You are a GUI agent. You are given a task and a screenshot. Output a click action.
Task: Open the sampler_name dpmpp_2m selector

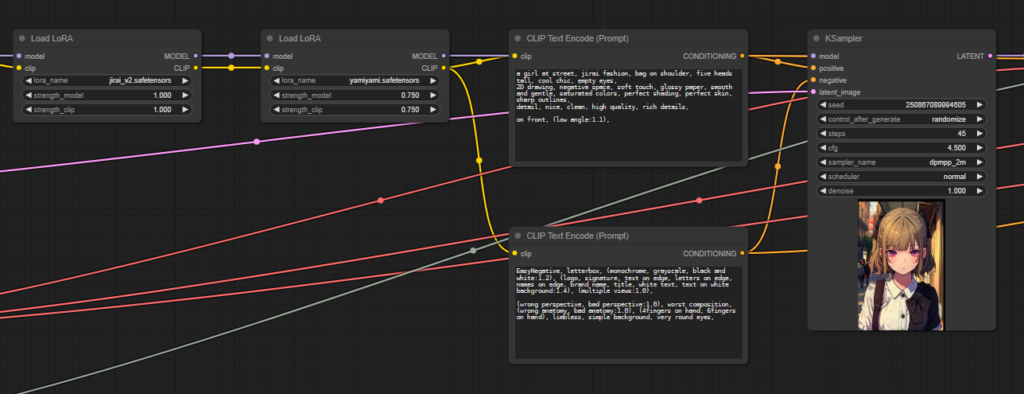[901, 162]
